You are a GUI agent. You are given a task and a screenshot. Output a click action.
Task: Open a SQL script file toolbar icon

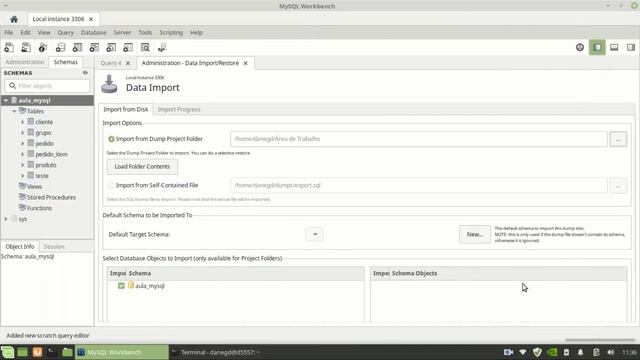click(26, 47)
